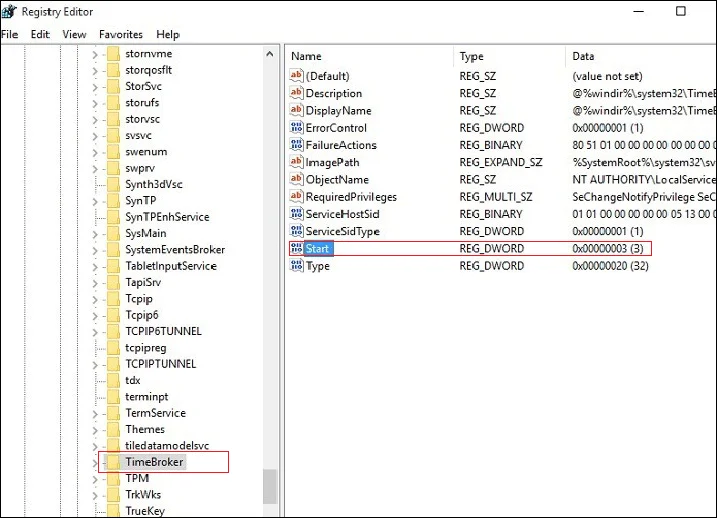The image size is (717, 518).
Task: Select the storvsc key
Action: click(143, 119)
